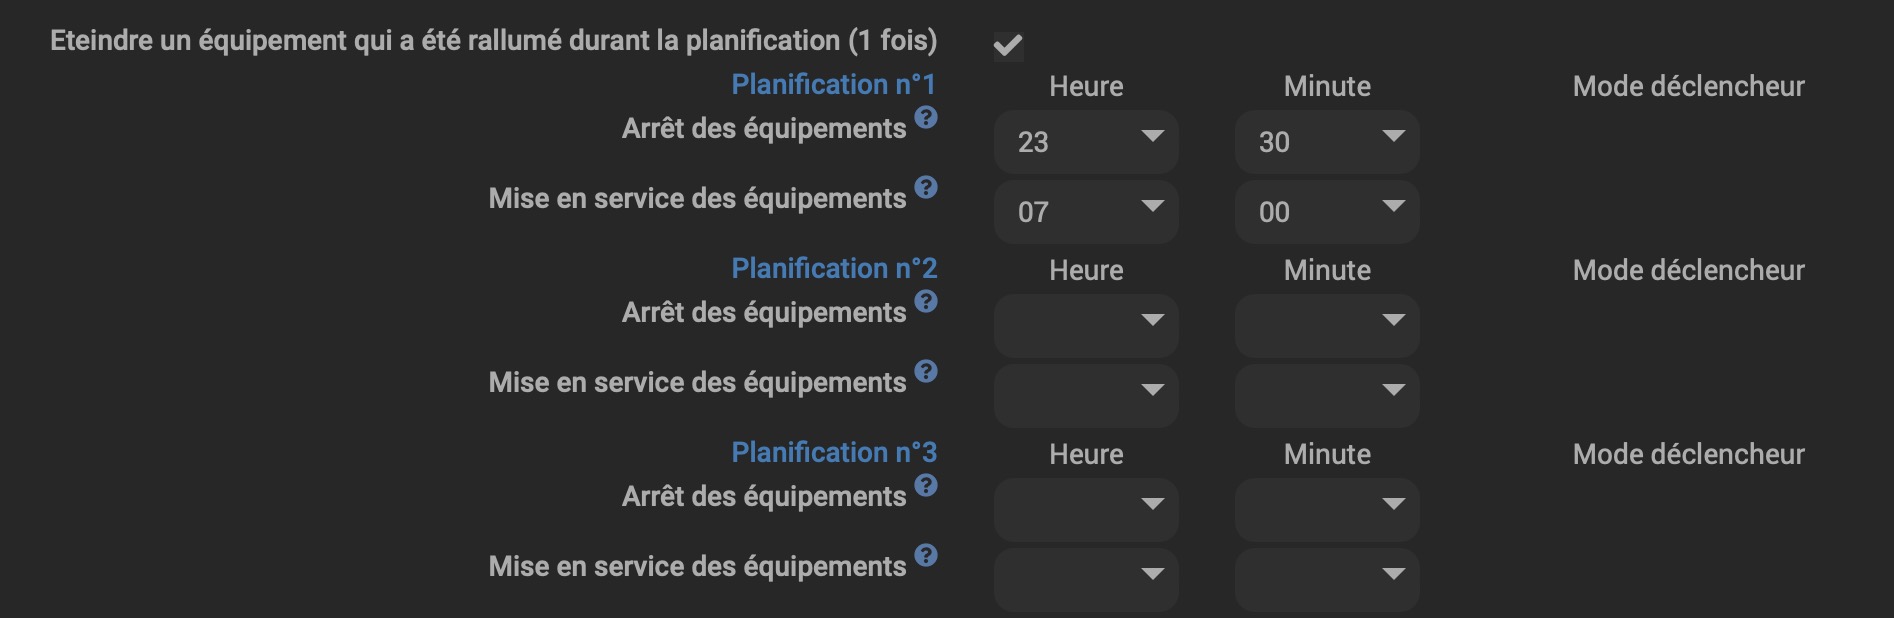Click the Planification n°3 heading

[833, 453]
